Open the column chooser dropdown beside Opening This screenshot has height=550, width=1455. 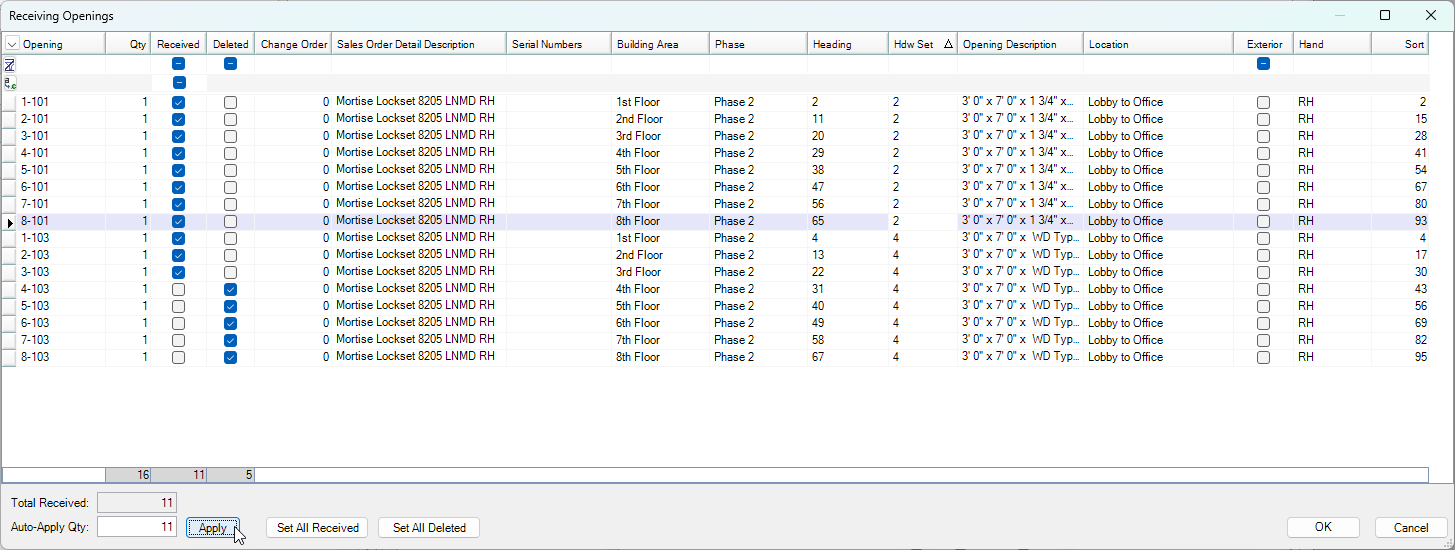pos(12,44)
